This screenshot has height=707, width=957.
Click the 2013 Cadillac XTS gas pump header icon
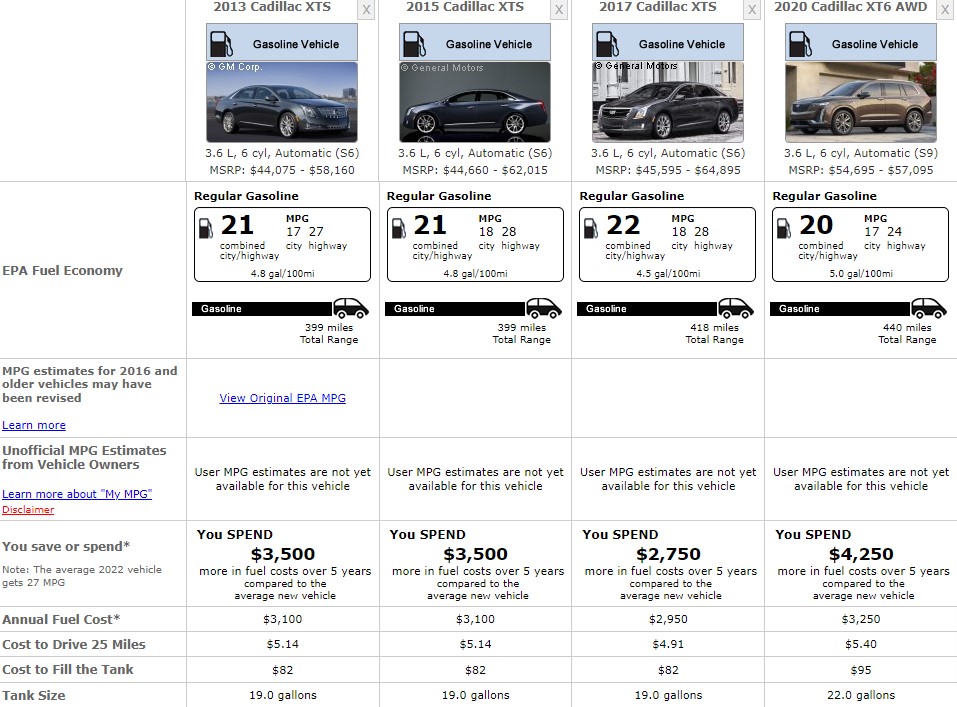pos(221,44)
